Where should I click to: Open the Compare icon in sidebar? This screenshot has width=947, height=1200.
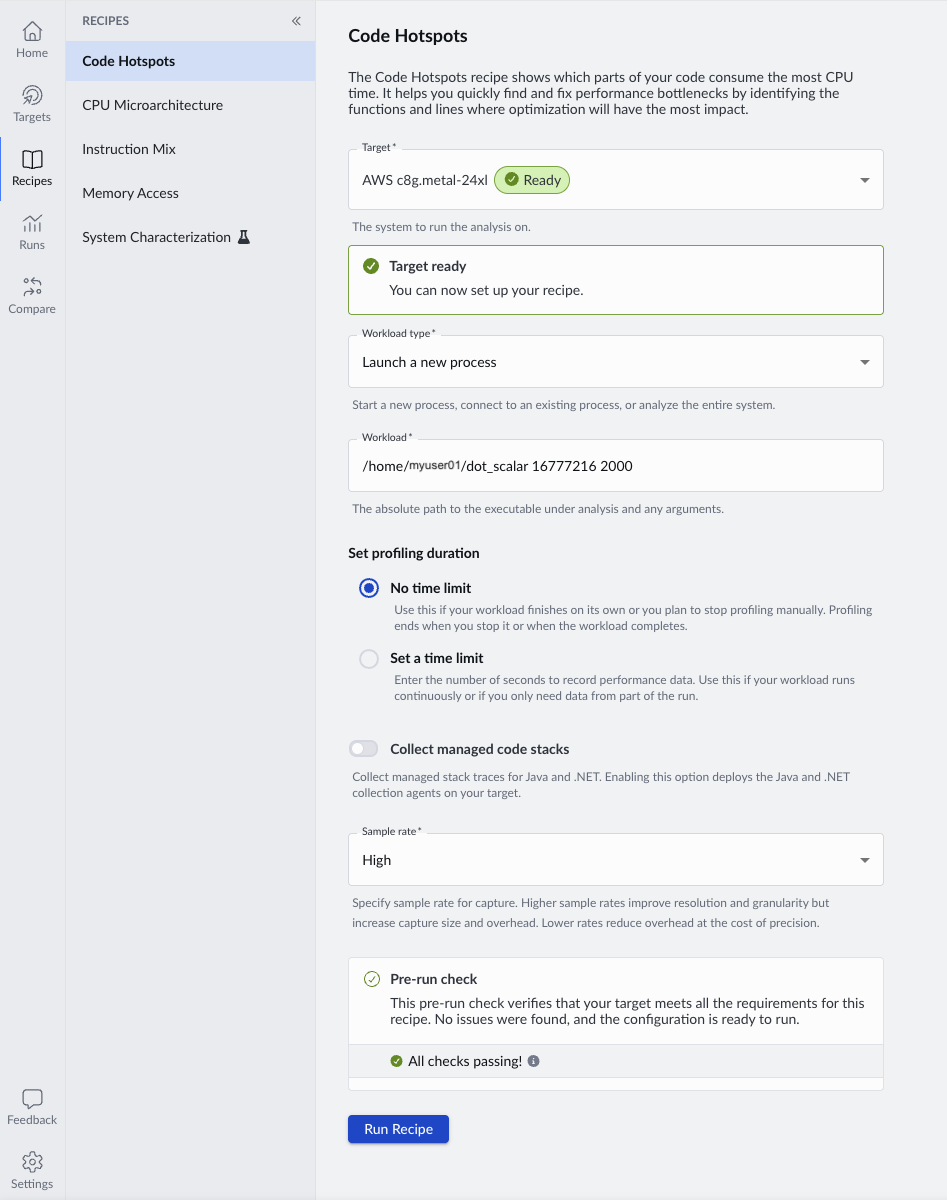click(x=32, y=288)
